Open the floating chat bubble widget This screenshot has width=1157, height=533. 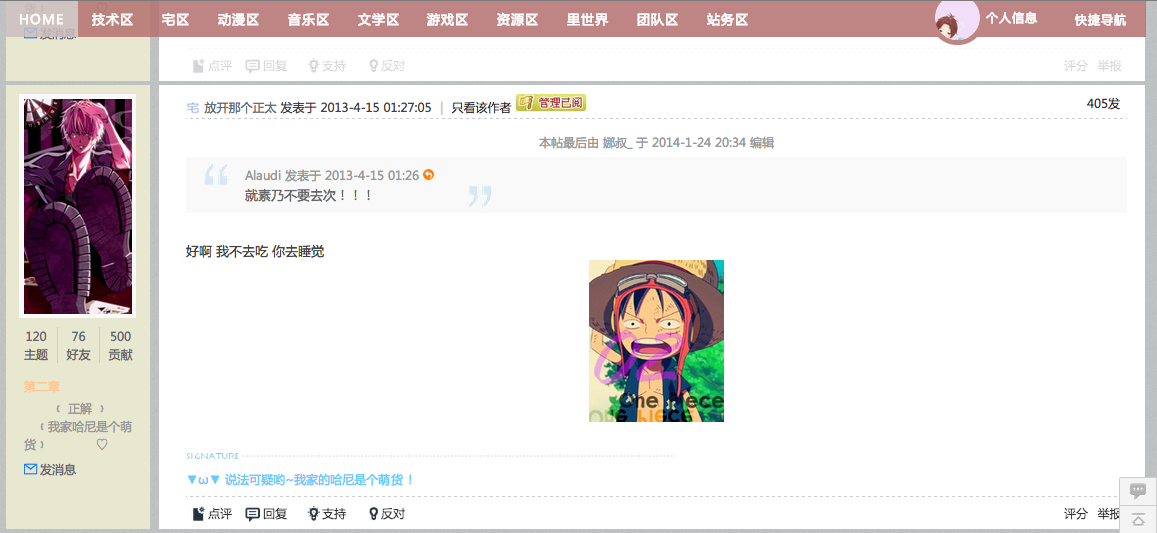(x=1138, y=491)
